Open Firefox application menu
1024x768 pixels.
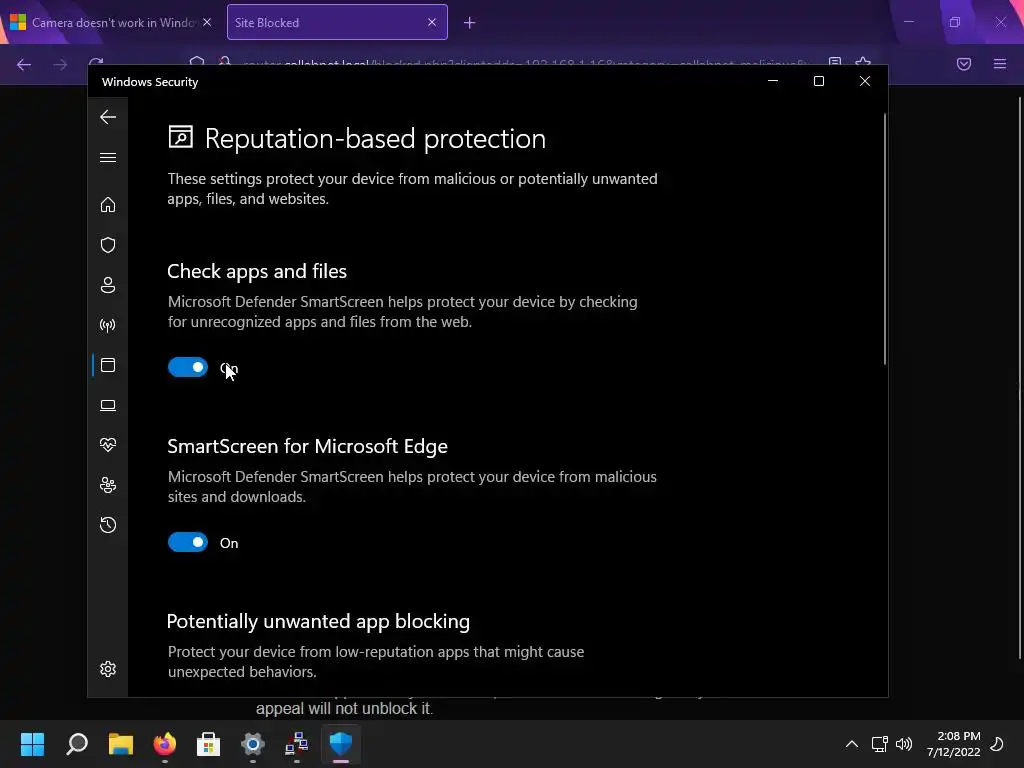tap(1000, 64)
